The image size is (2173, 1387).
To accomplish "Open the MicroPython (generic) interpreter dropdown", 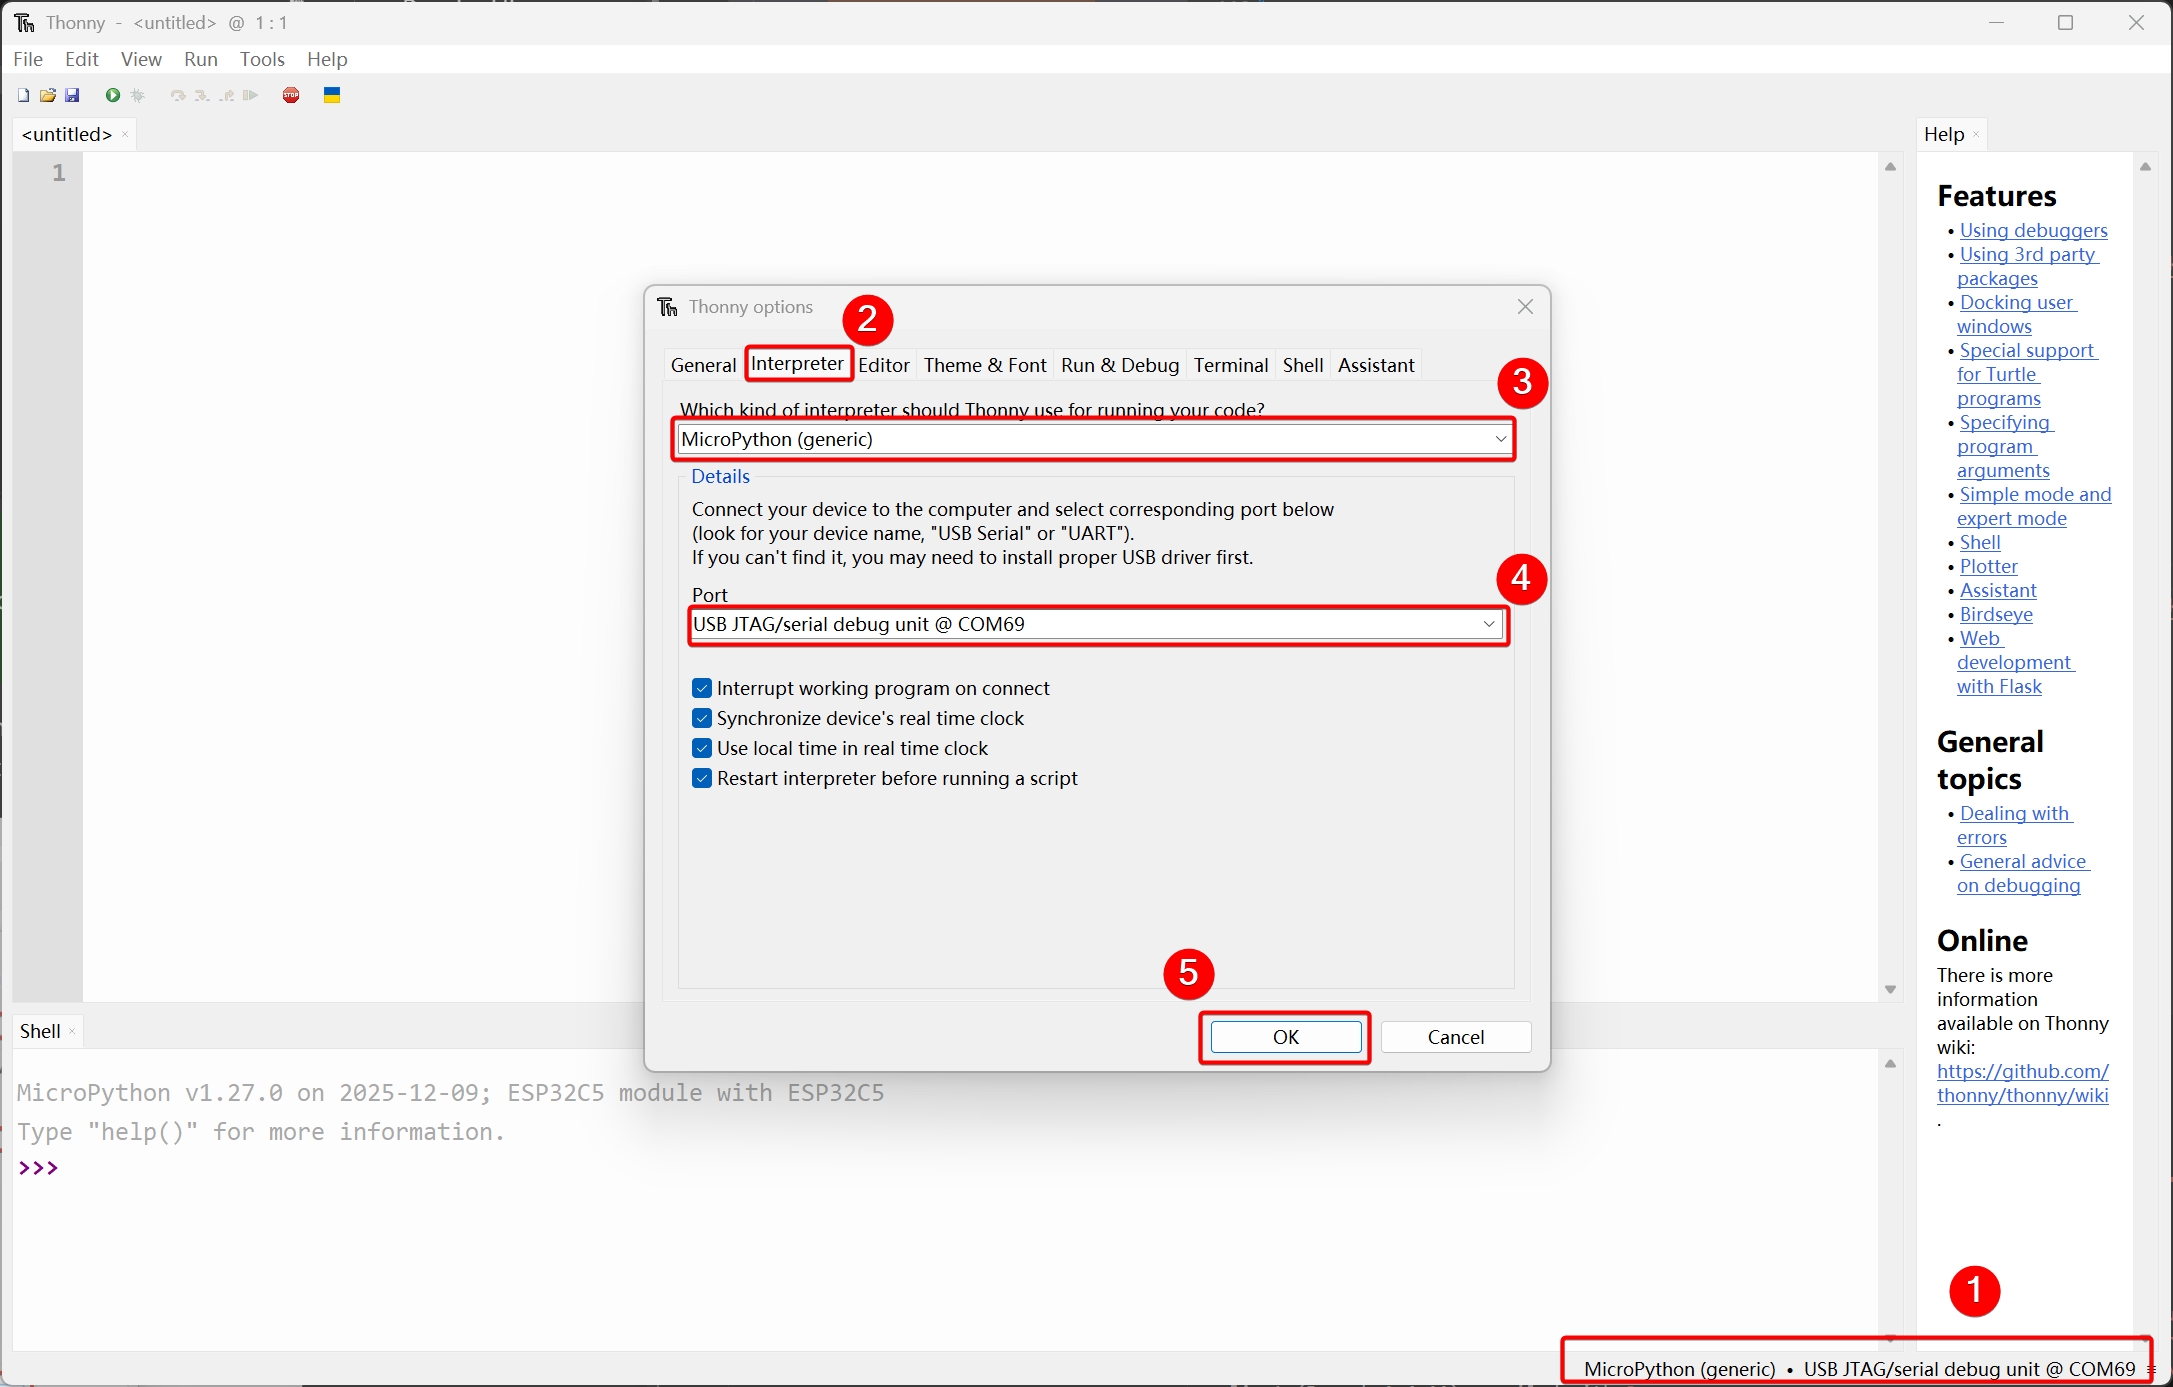I will pyautogui.click(x=1500, y=439).
